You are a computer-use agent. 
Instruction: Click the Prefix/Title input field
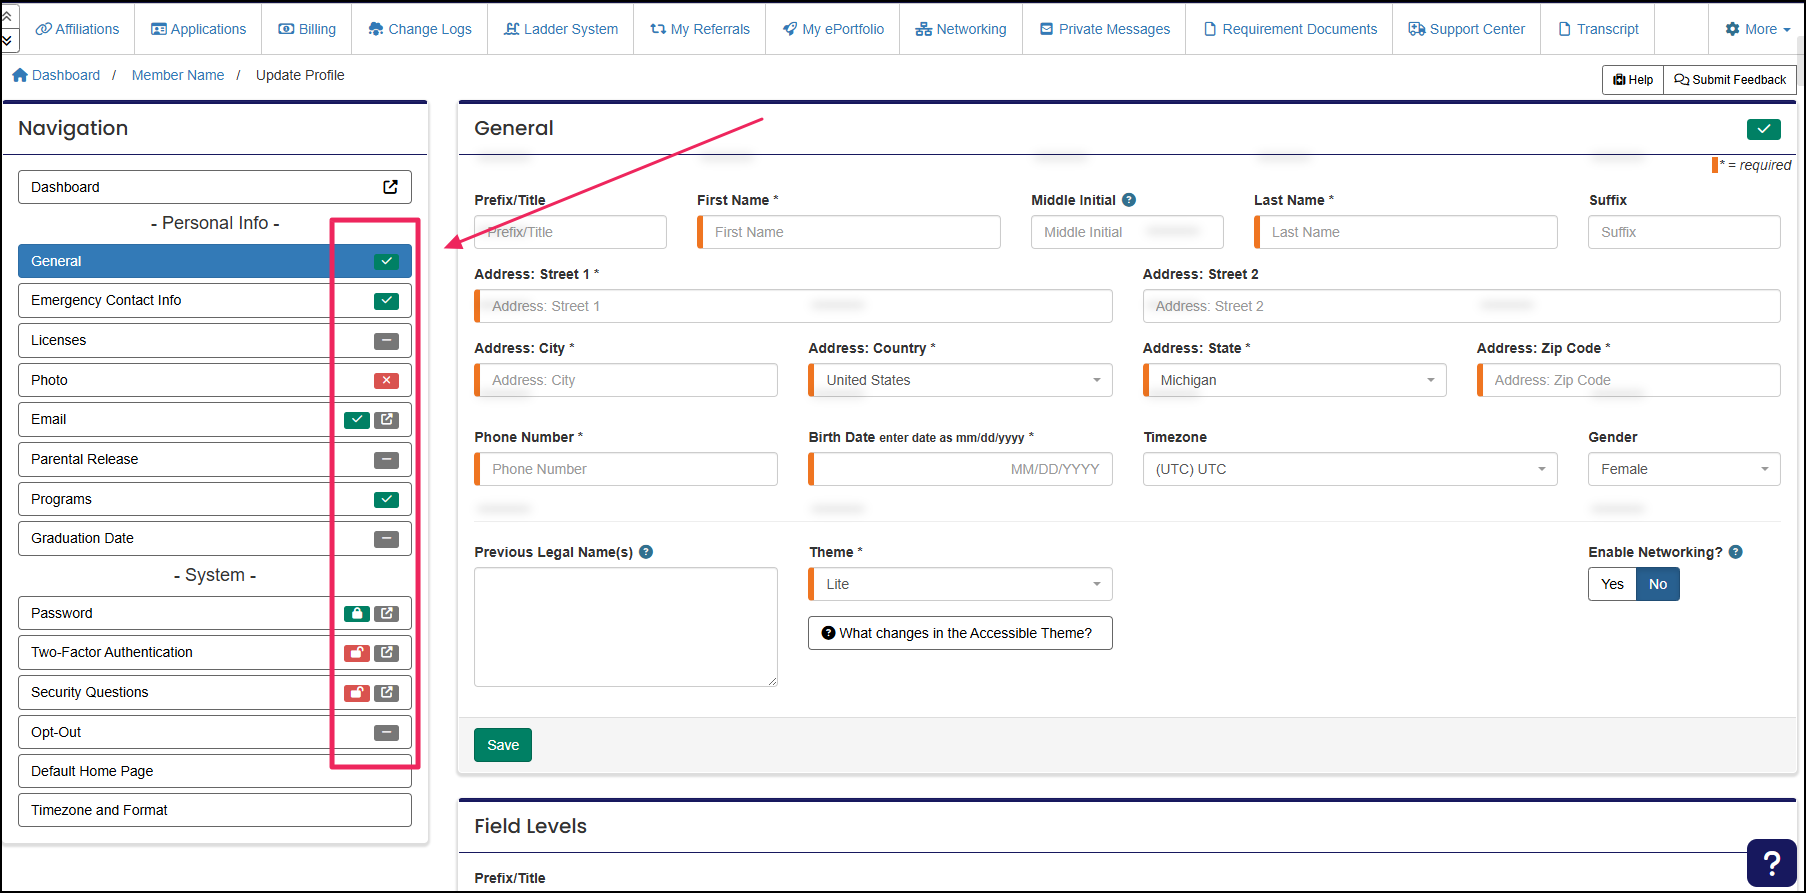[x=570, y=232]
